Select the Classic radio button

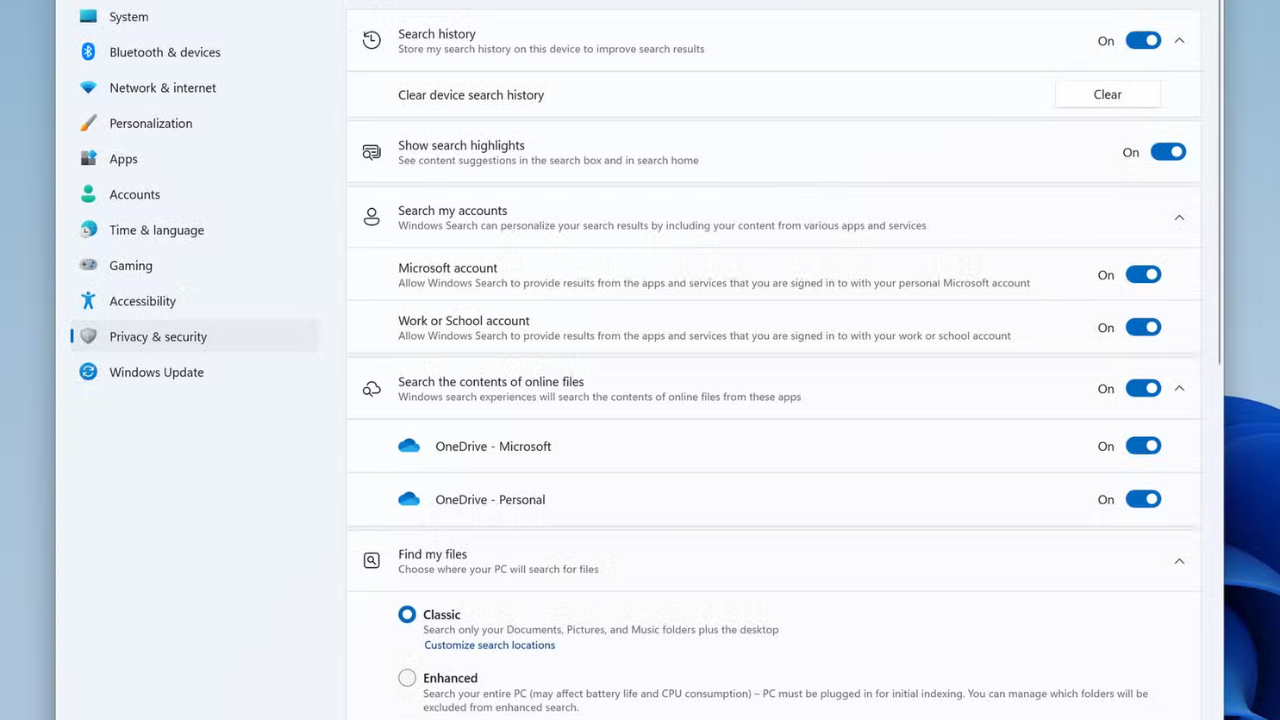tap(407, 615)
